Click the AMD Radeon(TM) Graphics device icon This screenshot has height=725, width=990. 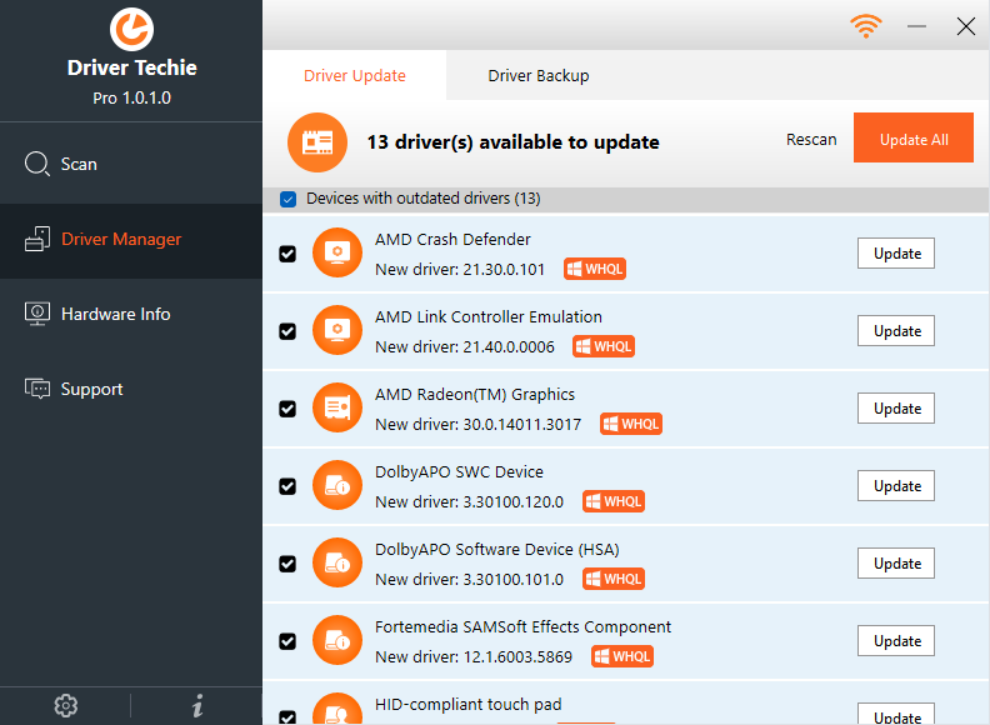coord(337,408)
